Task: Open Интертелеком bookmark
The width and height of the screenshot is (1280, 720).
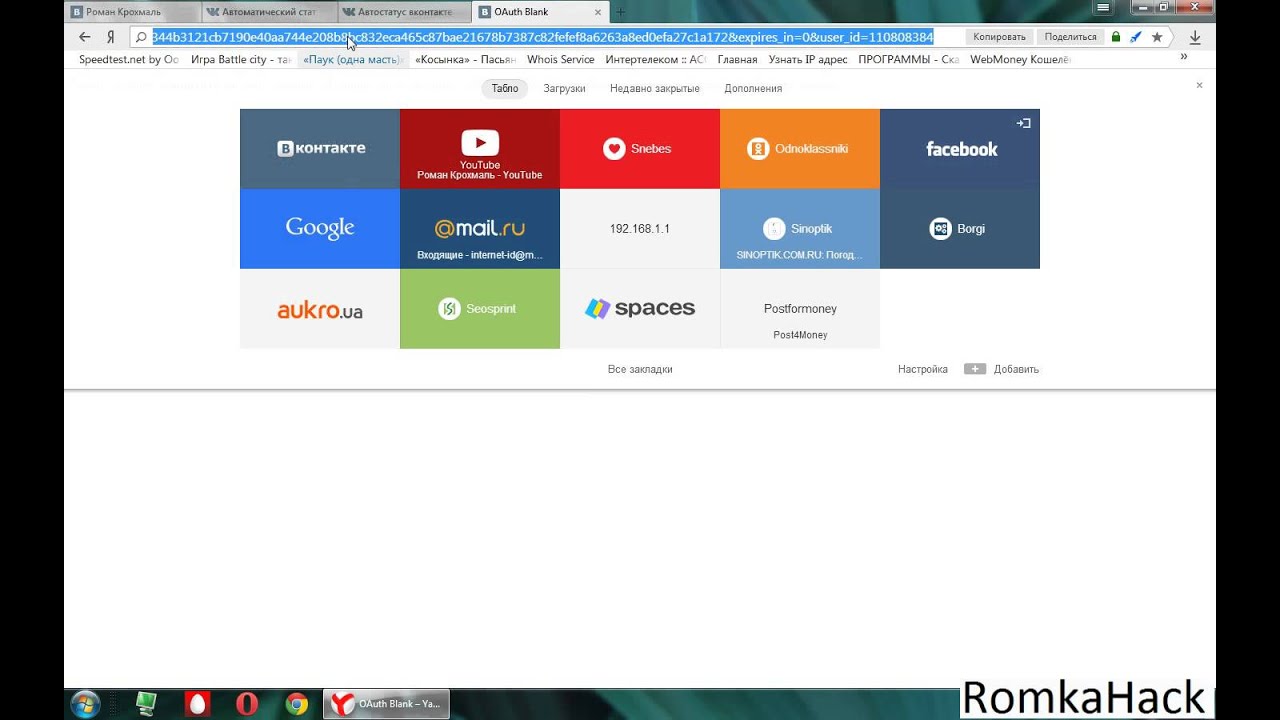Action: tap(655, 59)
